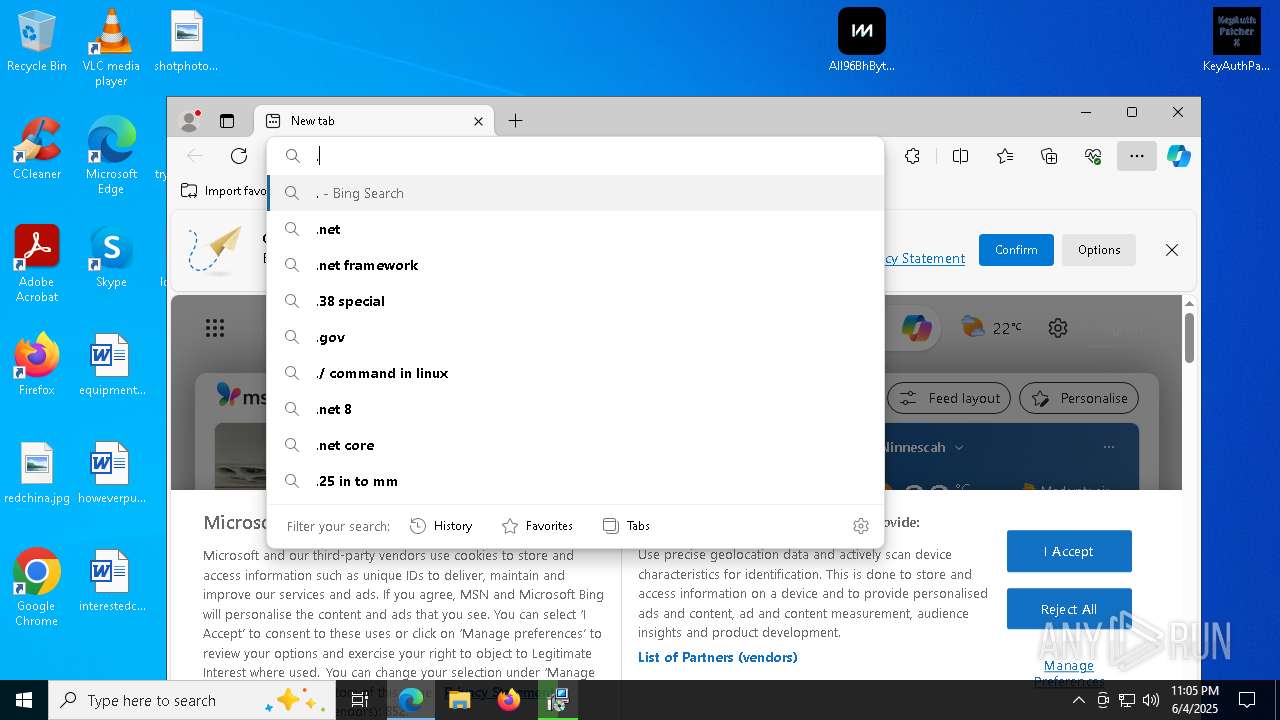
Task: Open the volume control in tray
Action: [1150, 700]
